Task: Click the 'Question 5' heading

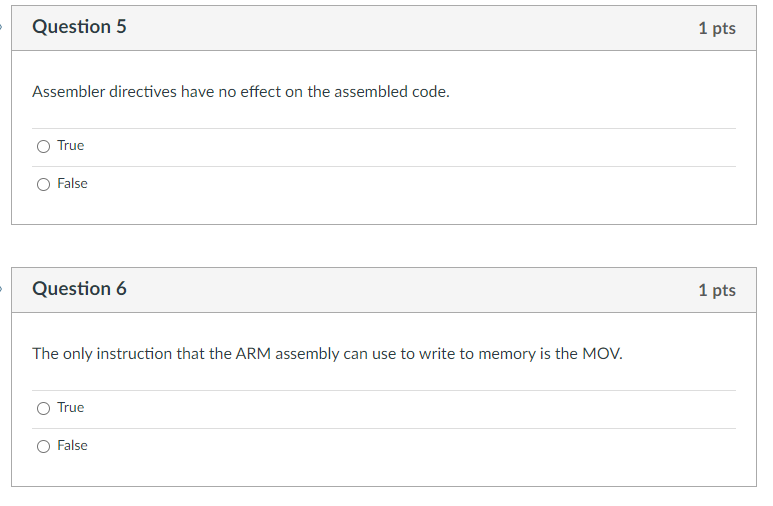Action: (79, 27)
